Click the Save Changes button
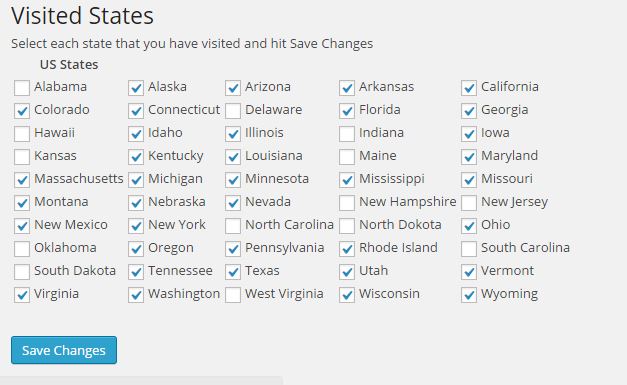The width and height of the screenshot is (627, 385). [64, 350]
